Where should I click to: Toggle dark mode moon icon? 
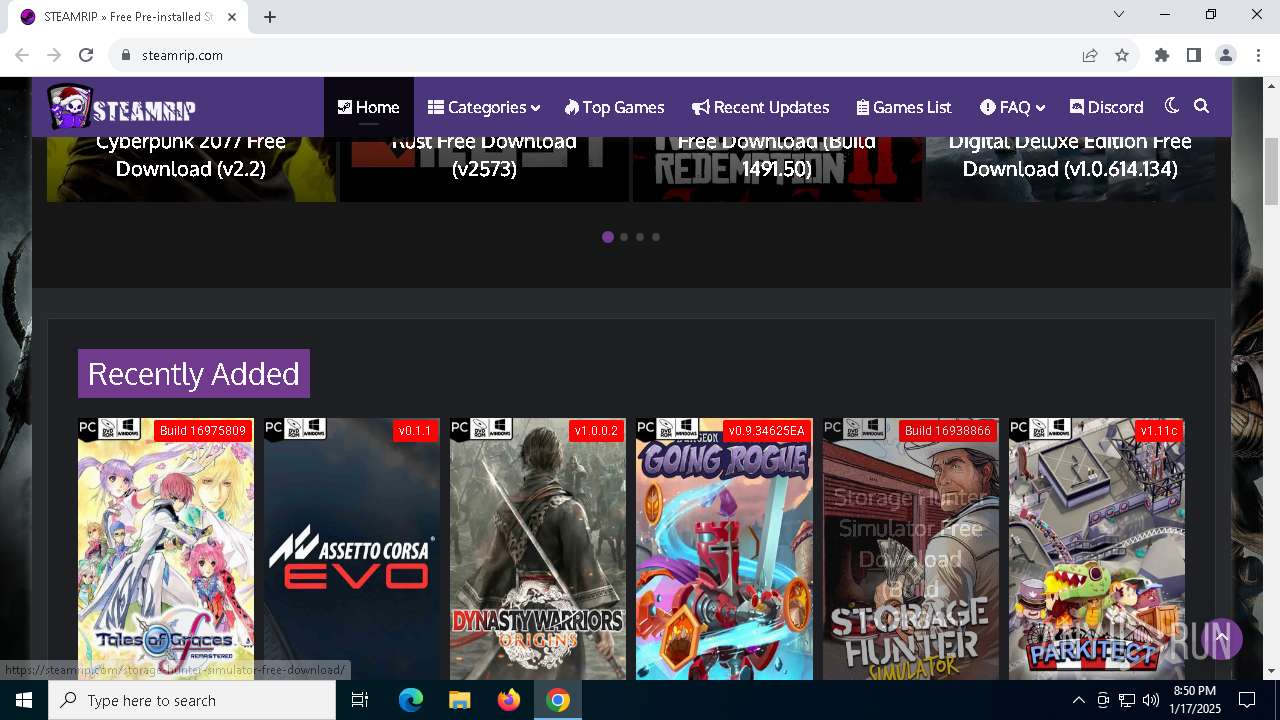1172,106
